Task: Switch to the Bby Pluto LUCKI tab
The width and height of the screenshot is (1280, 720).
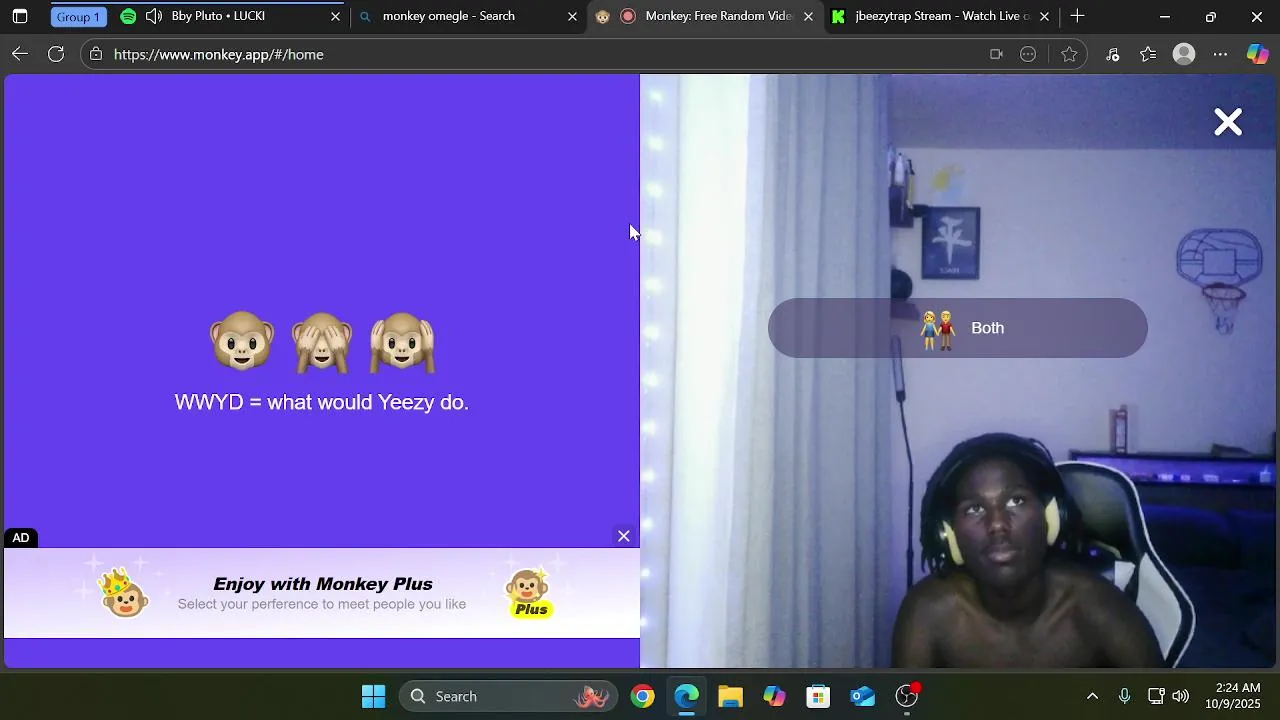Action: coord(230,17)
